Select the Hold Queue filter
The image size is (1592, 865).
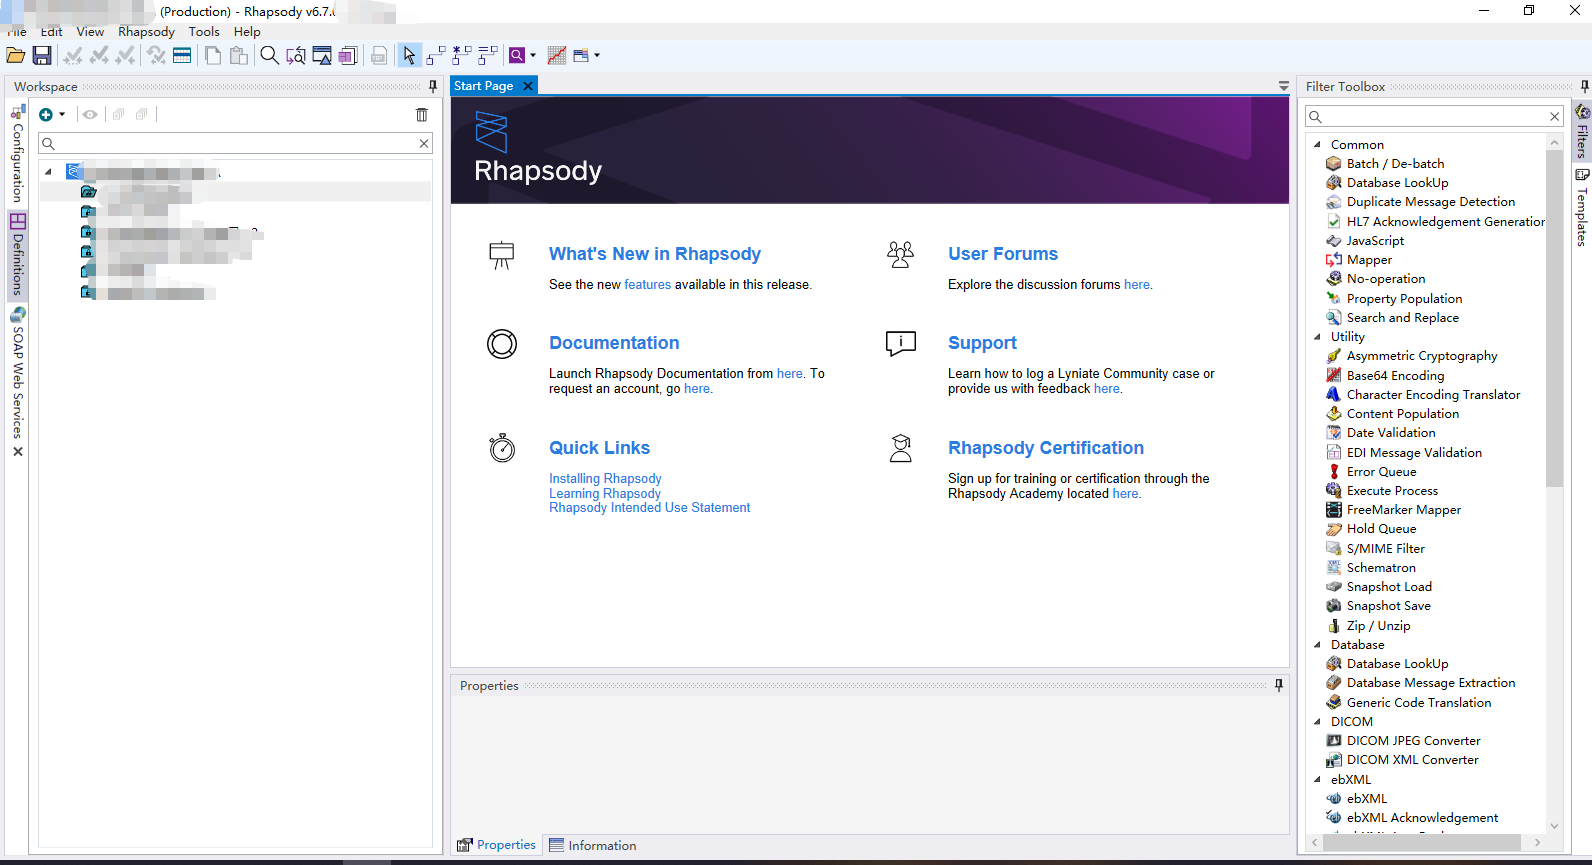1371,529
